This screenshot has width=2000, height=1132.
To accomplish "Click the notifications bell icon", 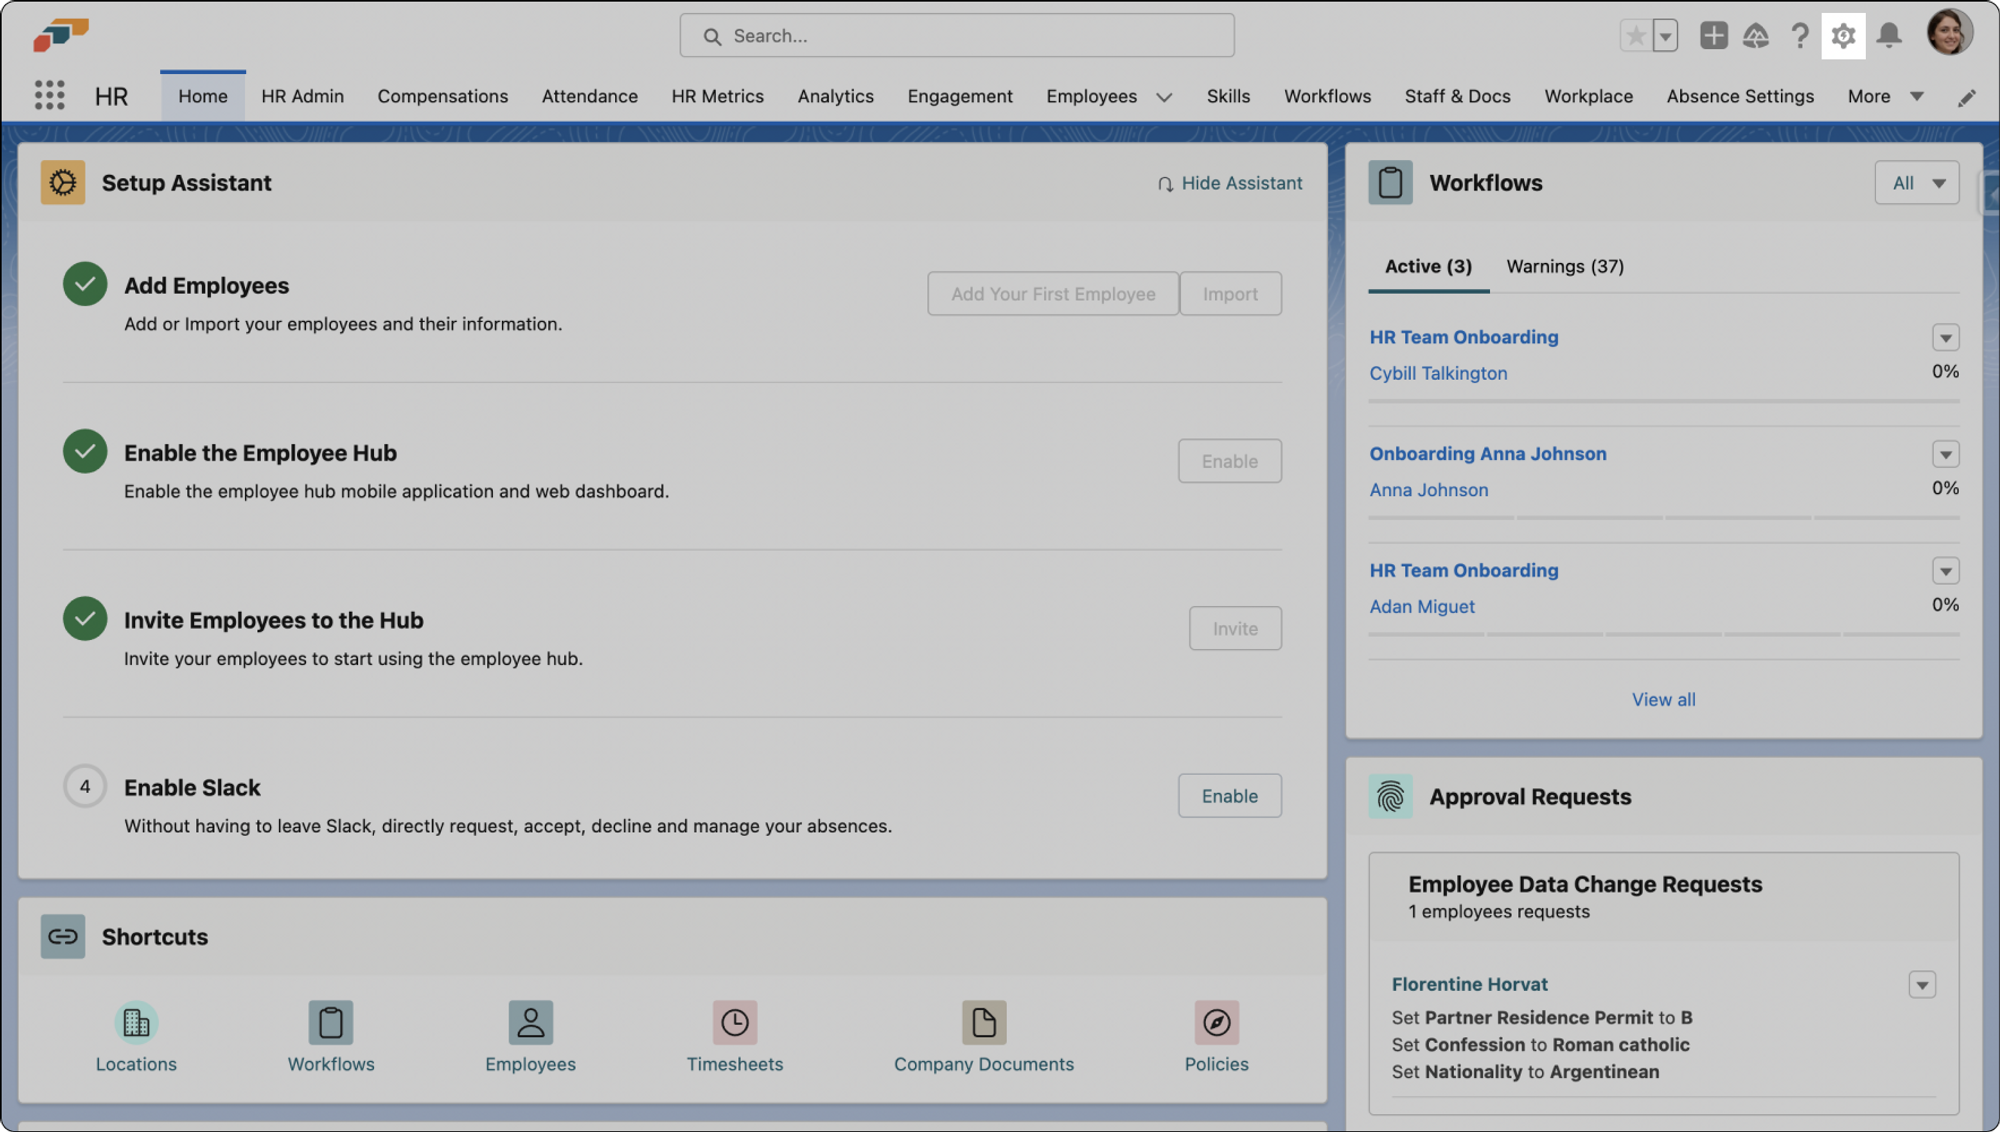I will click(1888, 36).
